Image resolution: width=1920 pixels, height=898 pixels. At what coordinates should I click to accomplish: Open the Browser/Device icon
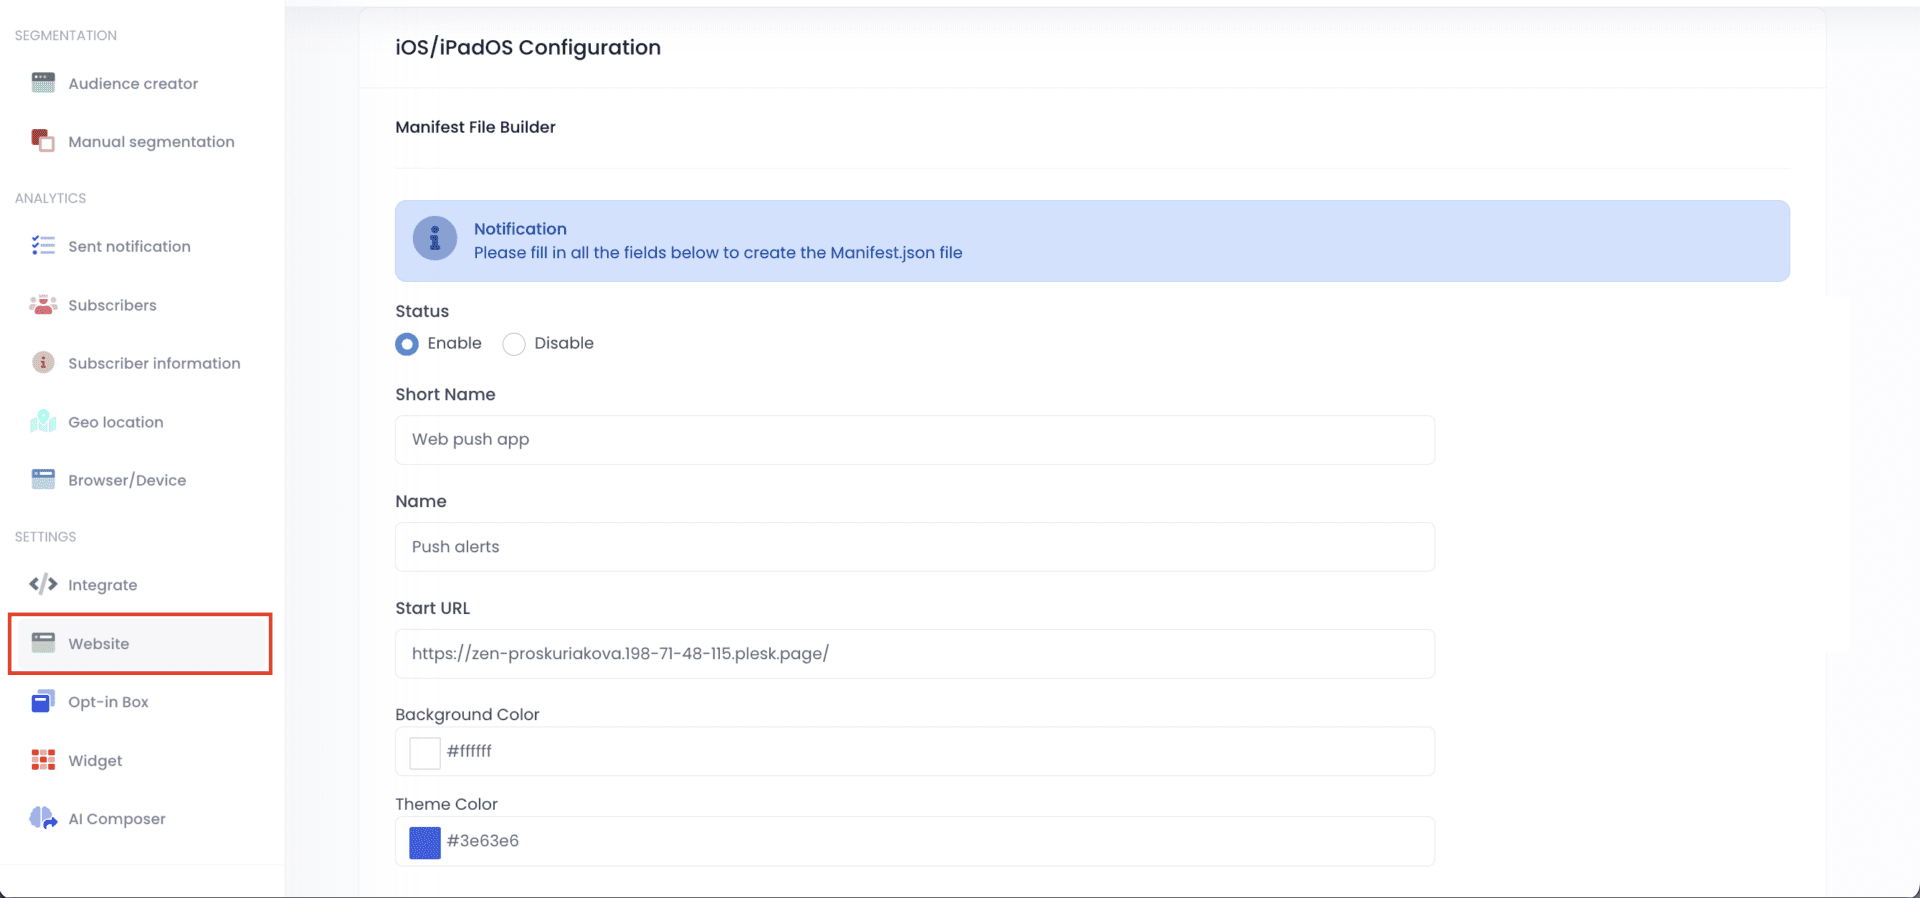point(43,480)
